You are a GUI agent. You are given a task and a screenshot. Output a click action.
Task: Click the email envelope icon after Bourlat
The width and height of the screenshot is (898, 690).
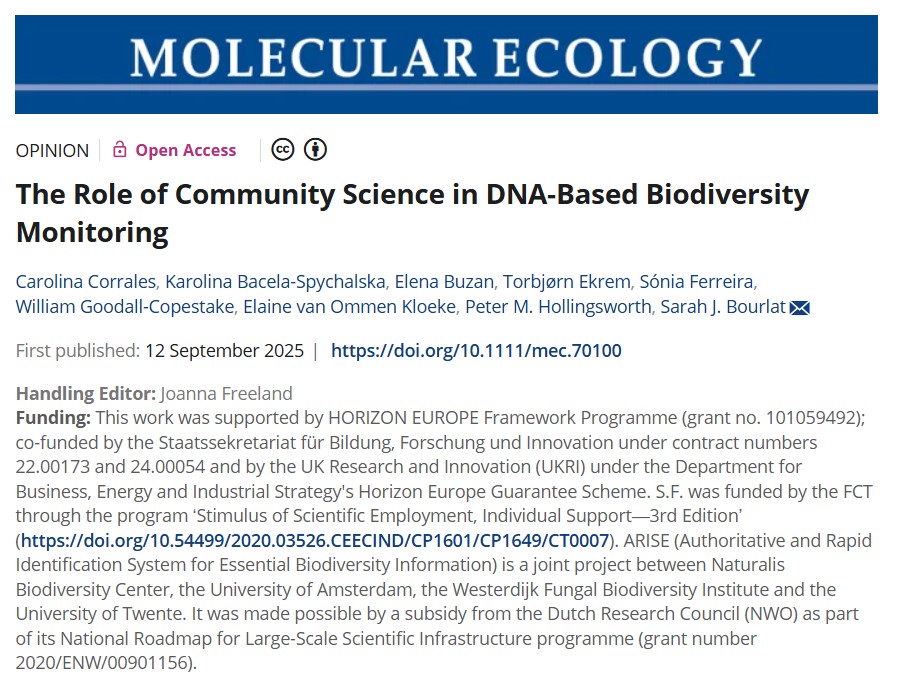799,308
